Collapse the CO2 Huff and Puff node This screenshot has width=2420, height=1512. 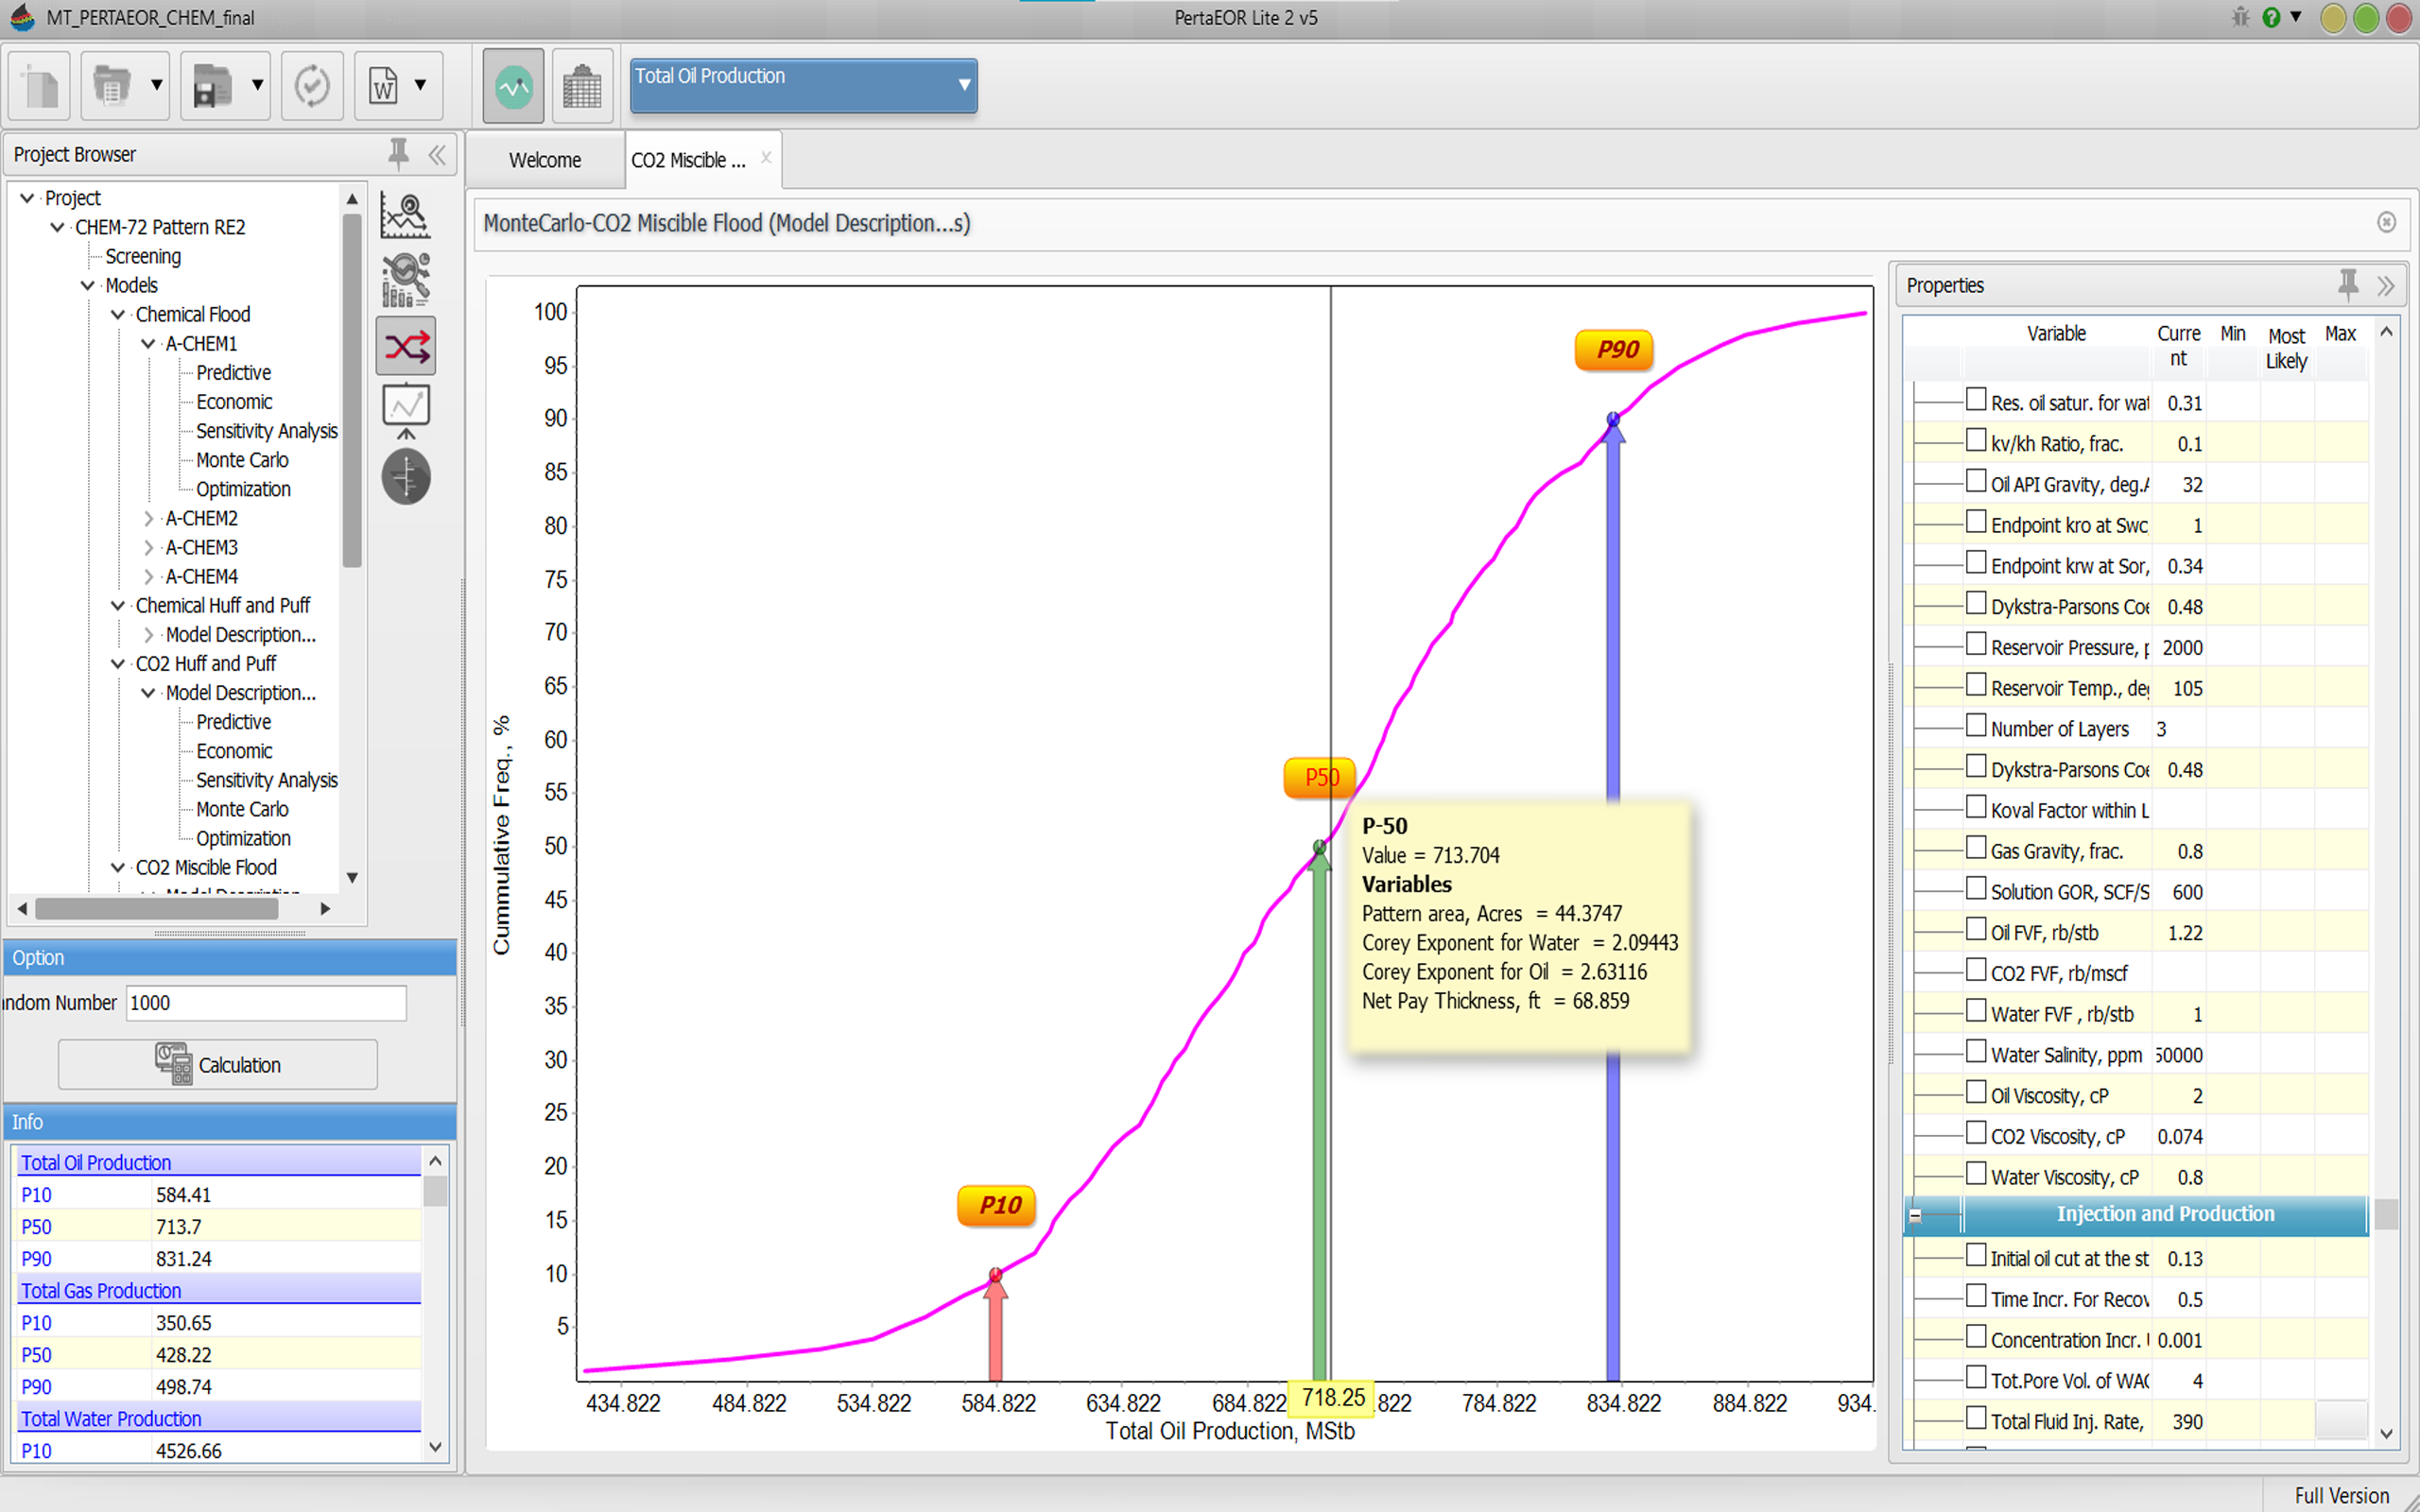click(x=118, y=663)
